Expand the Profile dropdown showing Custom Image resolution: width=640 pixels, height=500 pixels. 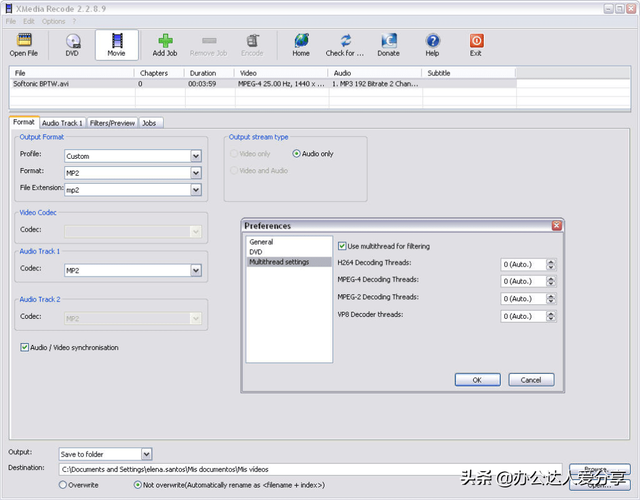(x=196, y=156)
